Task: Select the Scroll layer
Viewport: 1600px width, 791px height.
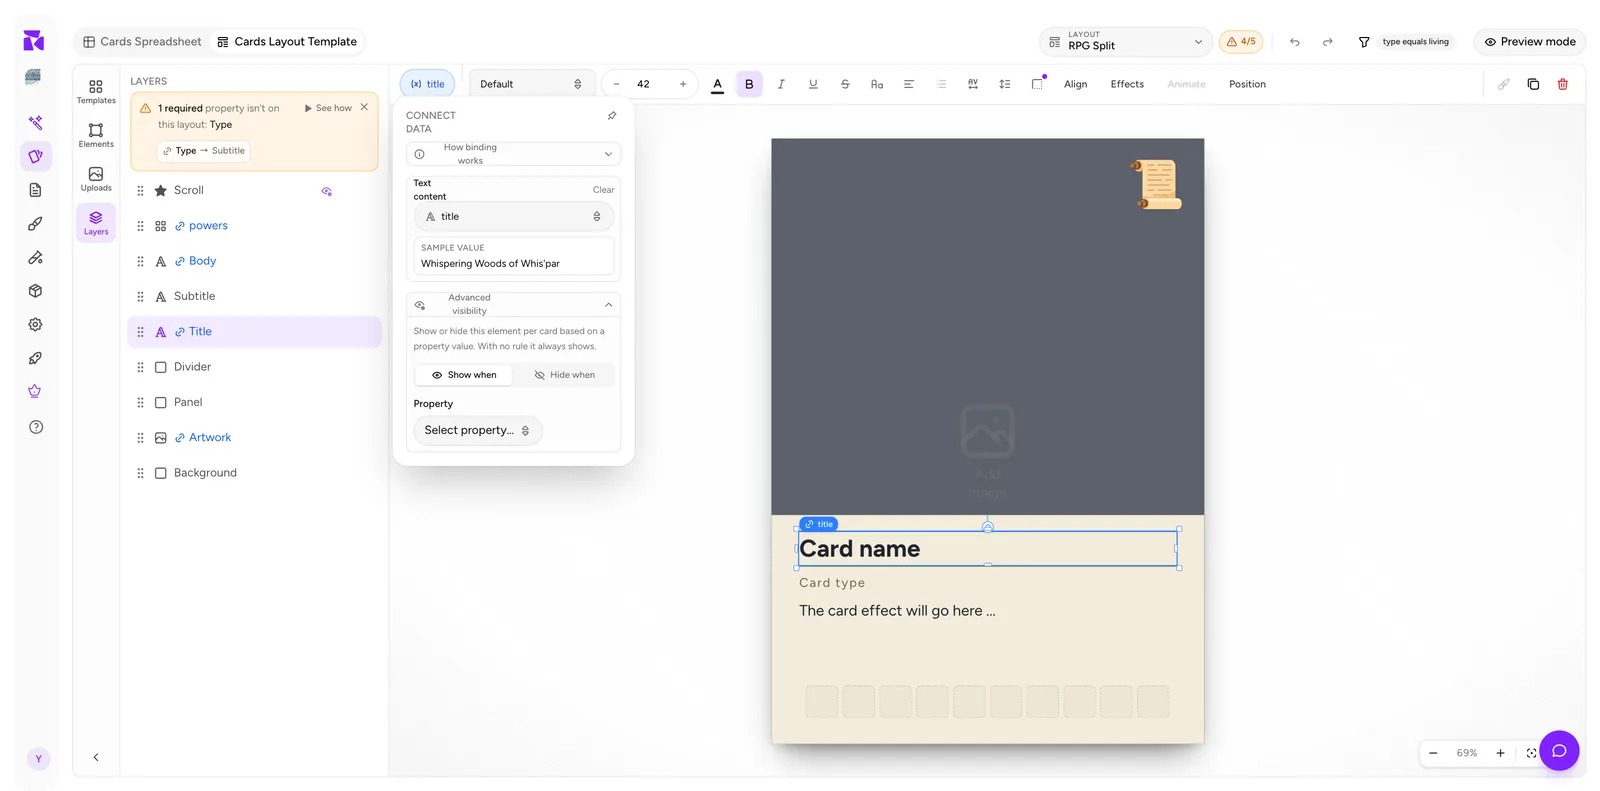Action: 255,190
